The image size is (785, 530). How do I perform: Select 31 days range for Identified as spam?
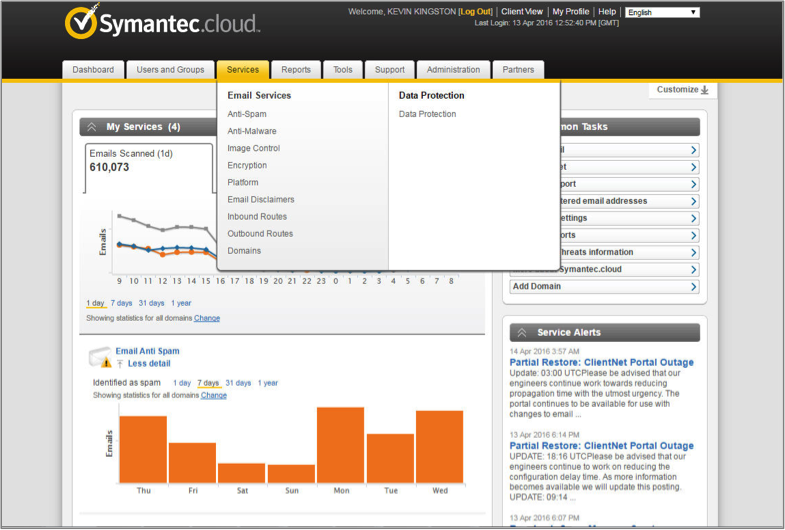click(x=238, y=383)
